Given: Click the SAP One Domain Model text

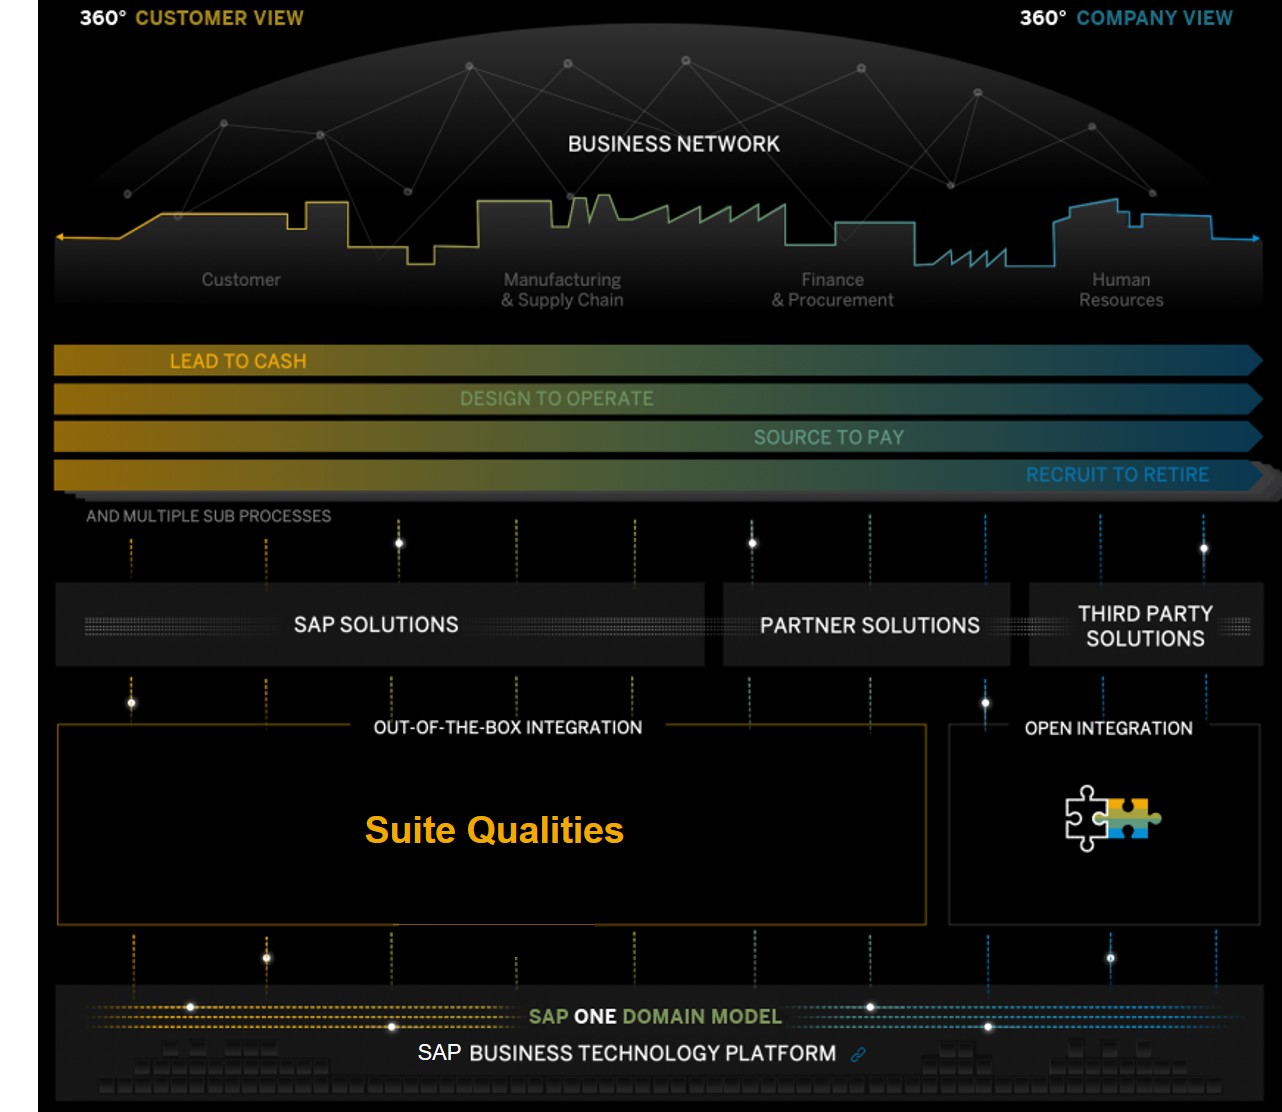Looking at the screenshot, I should point(655,1017).
